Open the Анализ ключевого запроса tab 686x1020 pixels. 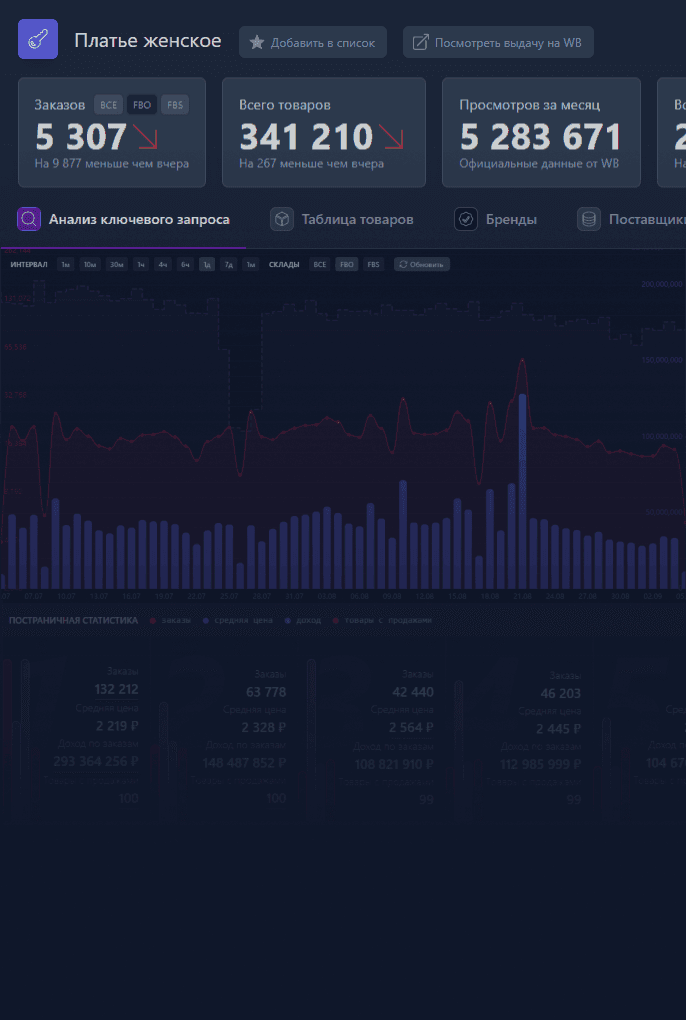124,219
